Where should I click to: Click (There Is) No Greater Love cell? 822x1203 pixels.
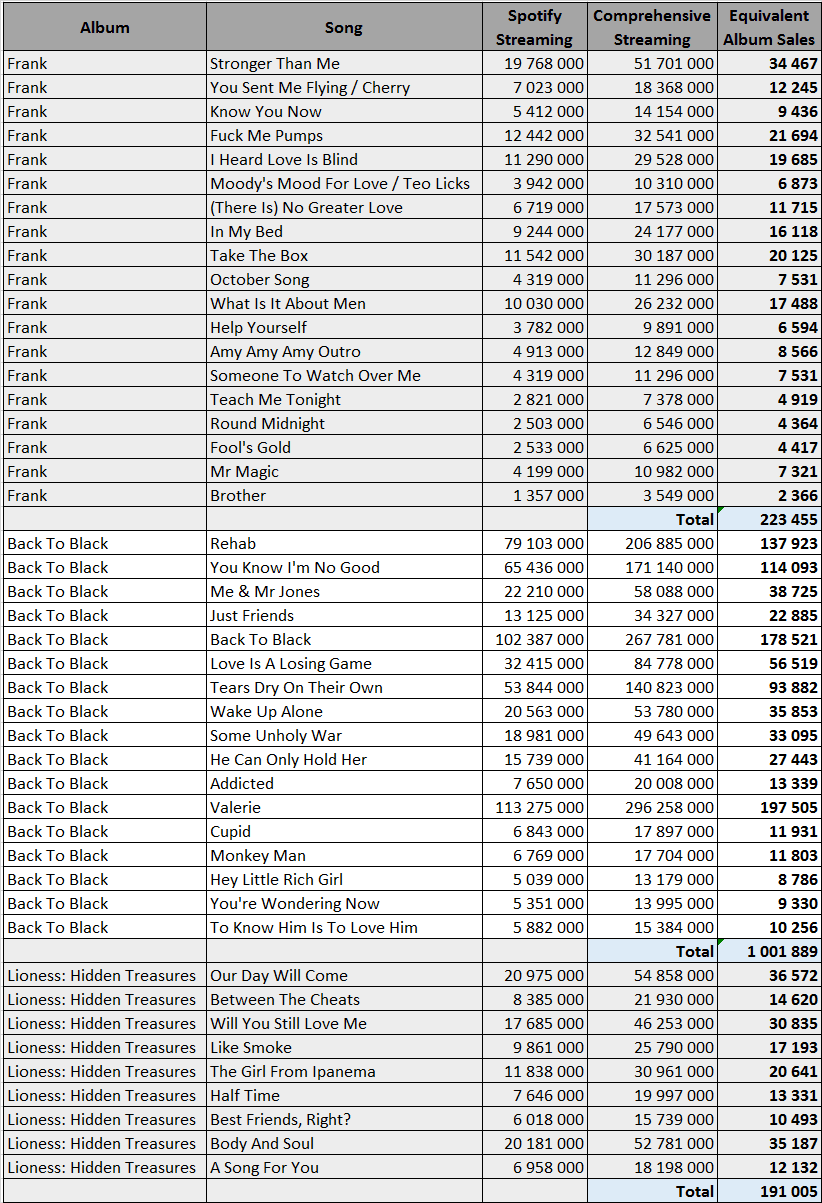(344, 207)
